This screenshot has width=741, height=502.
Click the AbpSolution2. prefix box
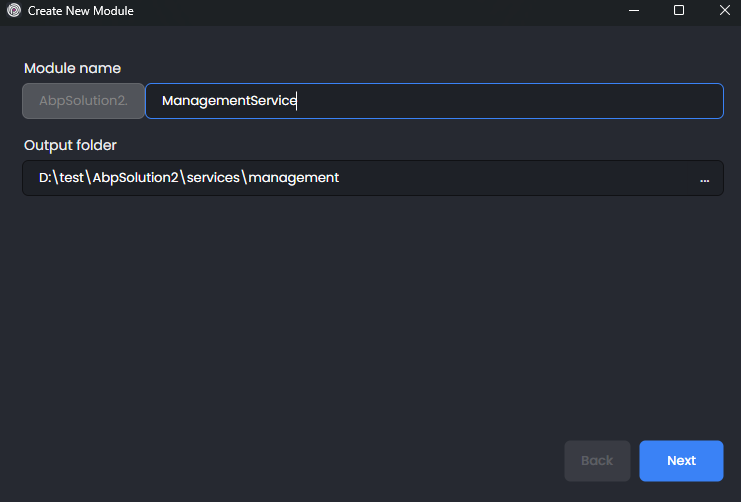tap(84, 101)
